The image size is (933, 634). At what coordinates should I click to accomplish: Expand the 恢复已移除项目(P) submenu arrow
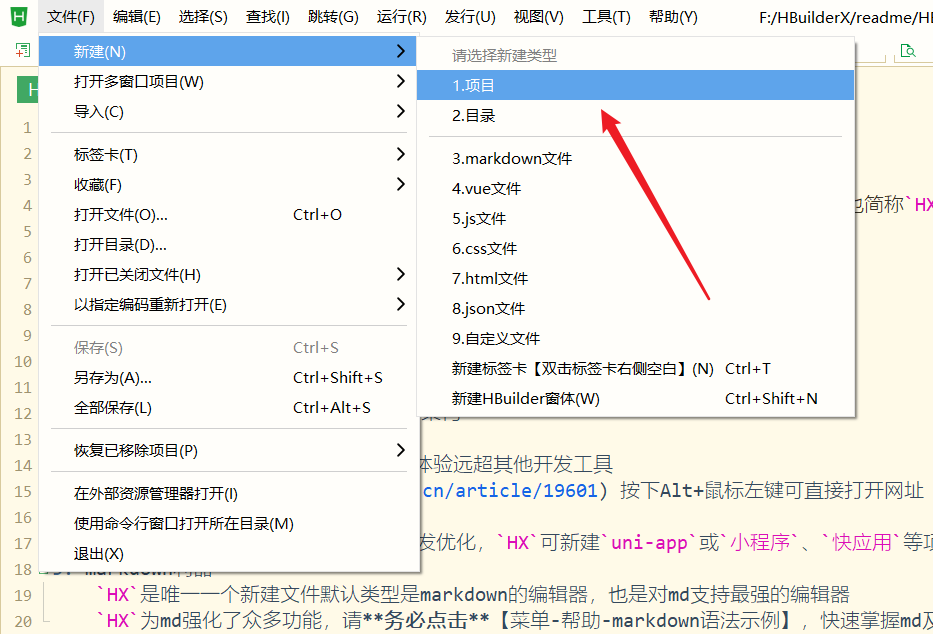tap(400, 450)
